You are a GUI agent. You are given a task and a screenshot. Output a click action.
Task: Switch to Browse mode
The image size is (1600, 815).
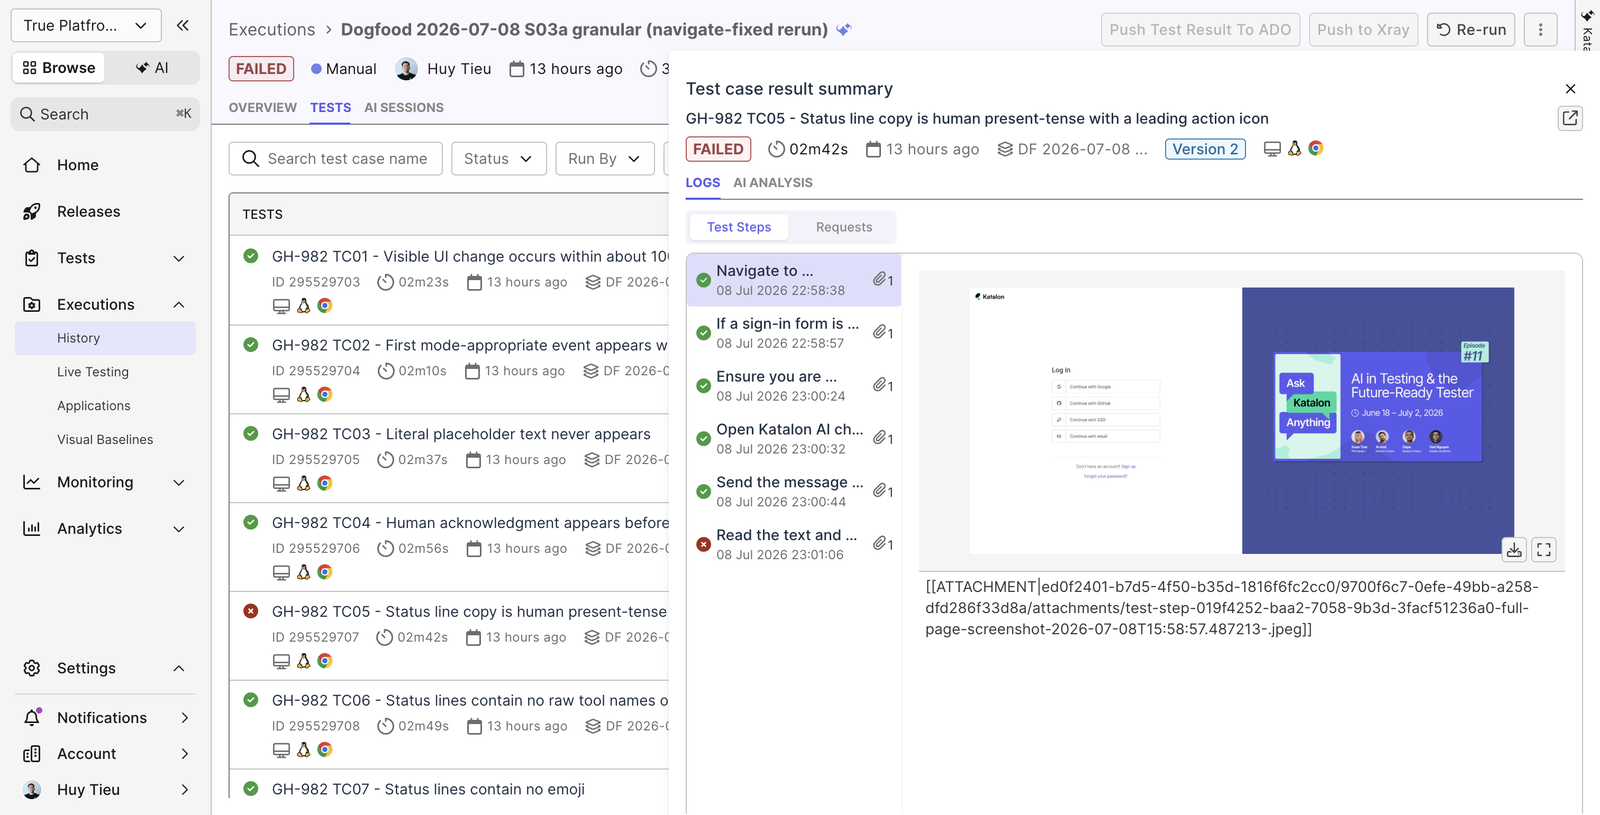59,68
